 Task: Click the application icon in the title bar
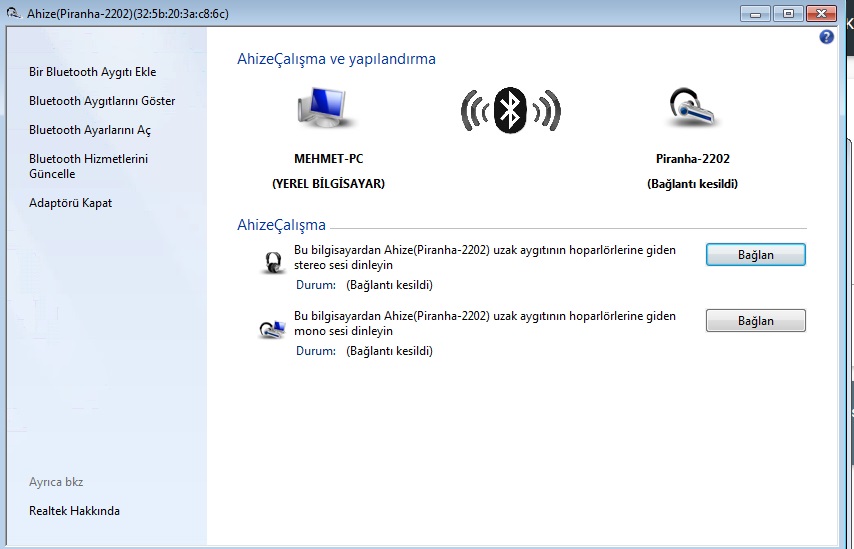tap(13, 13)
